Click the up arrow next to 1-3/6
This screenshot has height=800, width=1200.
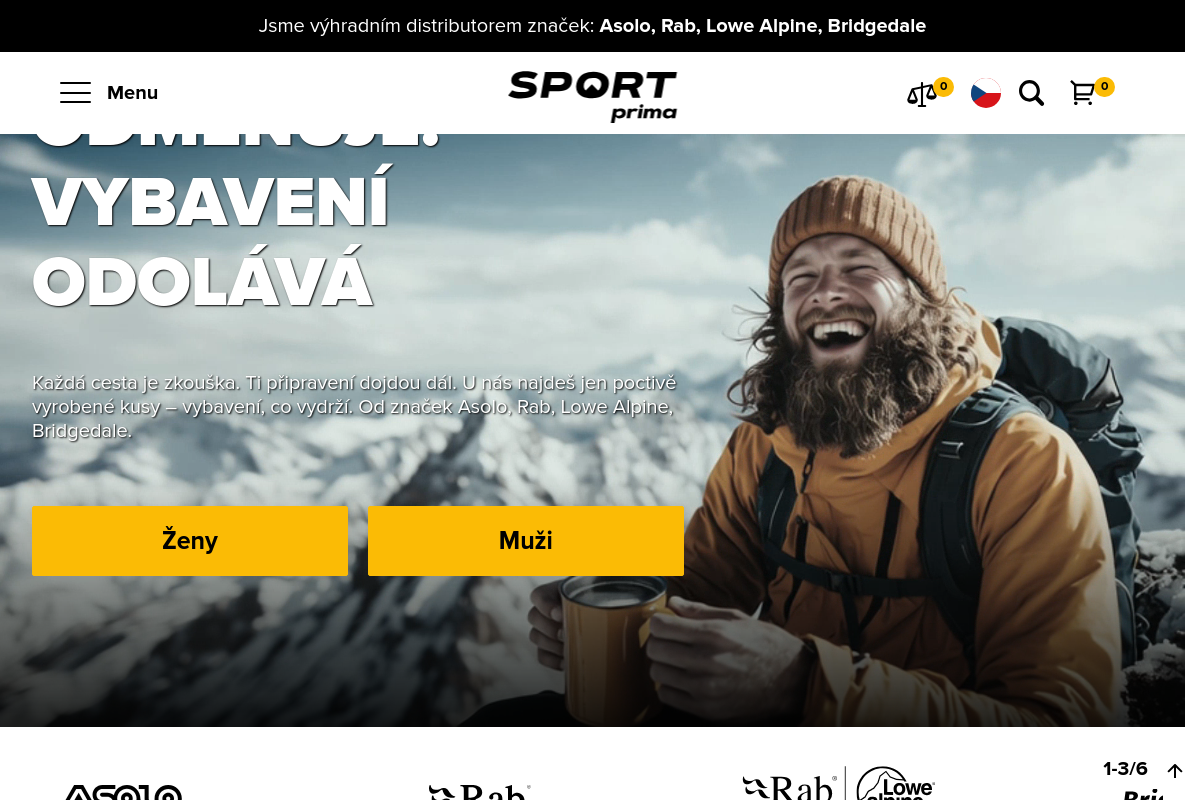(1174, 771)
